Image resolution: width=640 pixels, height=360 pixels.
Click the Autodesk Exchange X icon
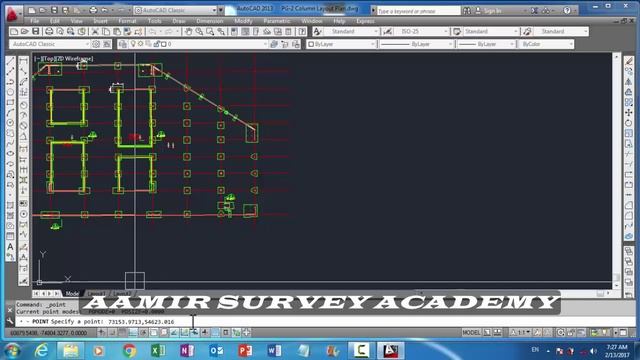[x=534, y=11]
